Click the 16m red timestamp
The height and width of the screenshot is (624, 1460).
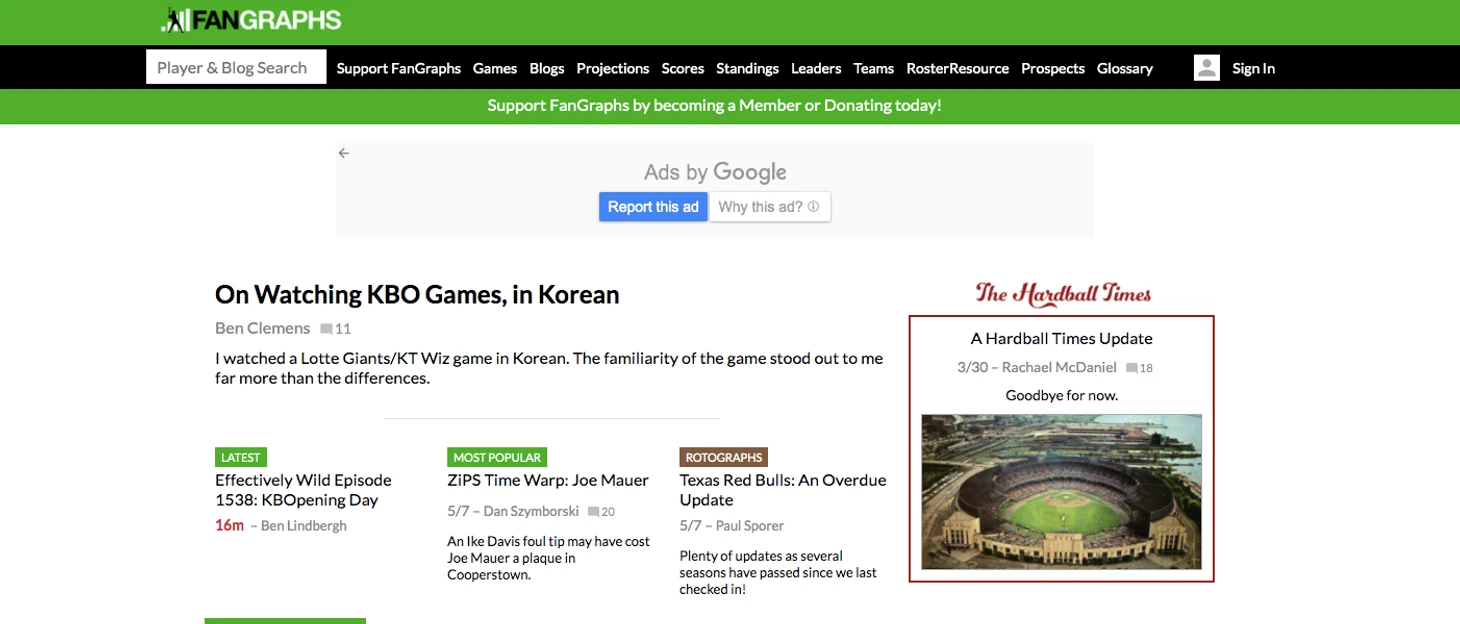coord(229,525)
